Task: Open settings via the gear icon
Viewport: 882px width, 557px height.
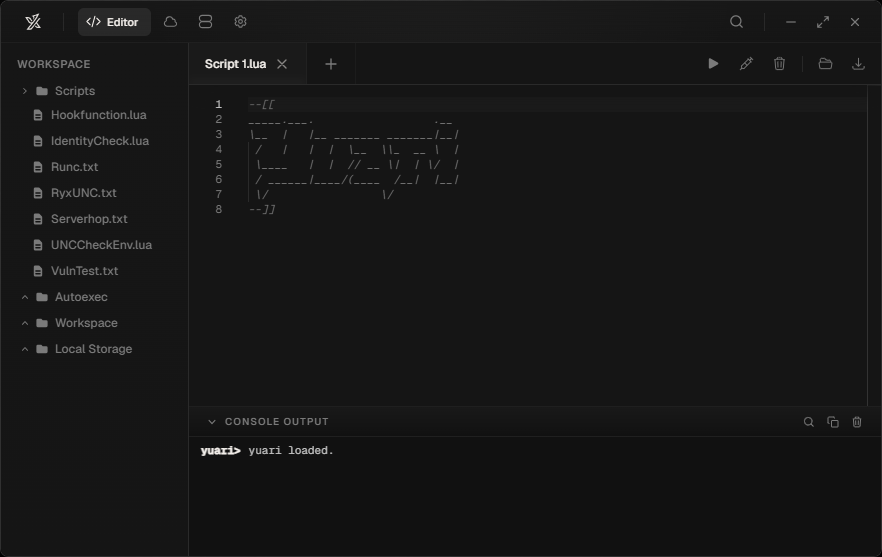Action: (x=240, y=22)
